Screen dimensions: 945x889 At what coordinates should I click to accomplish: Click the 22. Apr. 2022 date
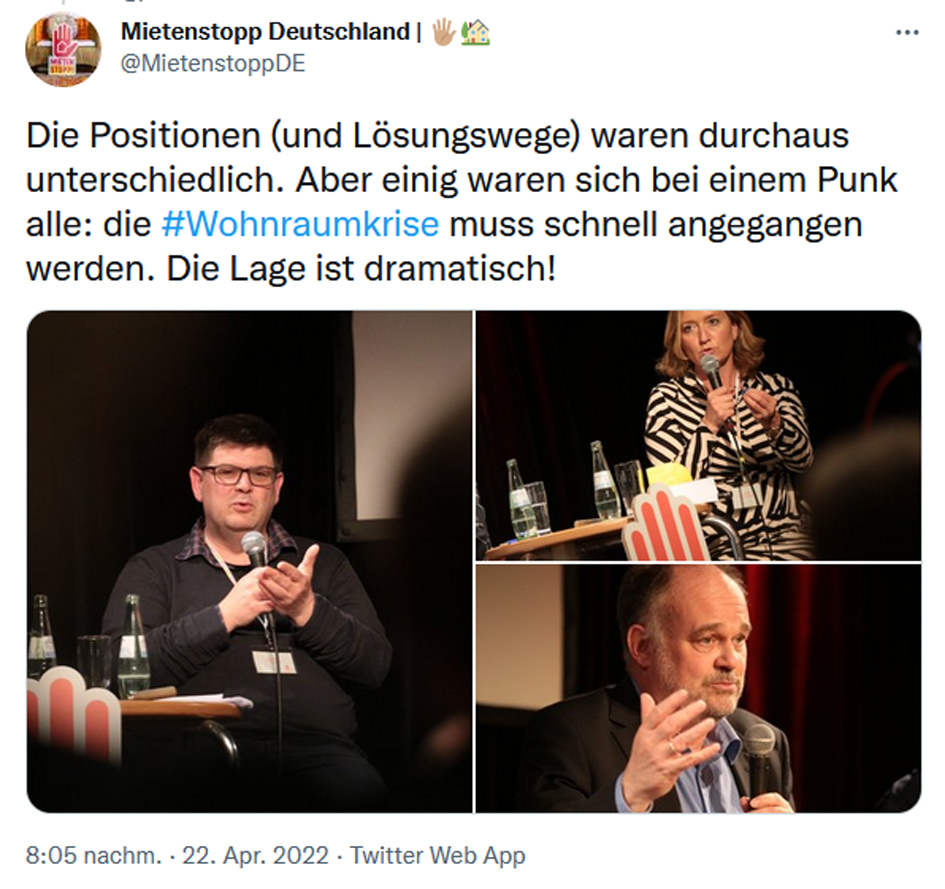pos(255,855)
